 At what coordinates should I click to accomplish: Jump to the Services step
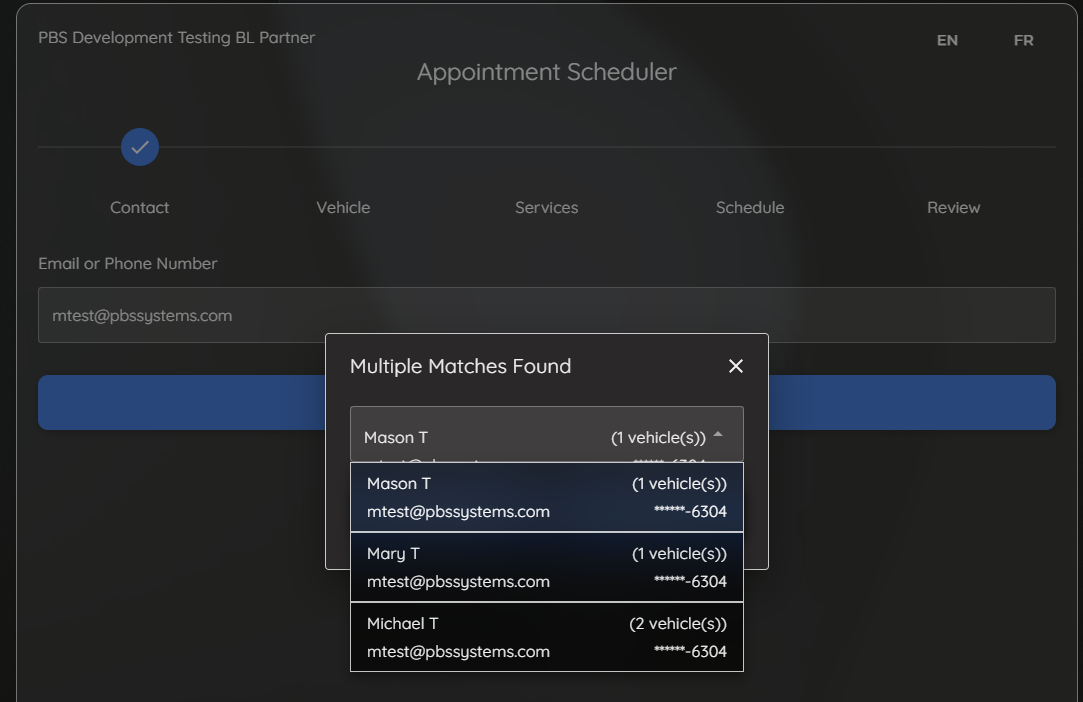(546, 208)
